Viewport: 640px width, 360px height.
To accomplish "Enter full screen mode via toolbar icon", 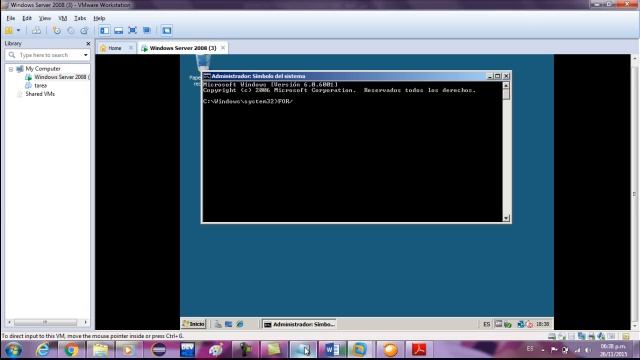I will tap(132, 30).
